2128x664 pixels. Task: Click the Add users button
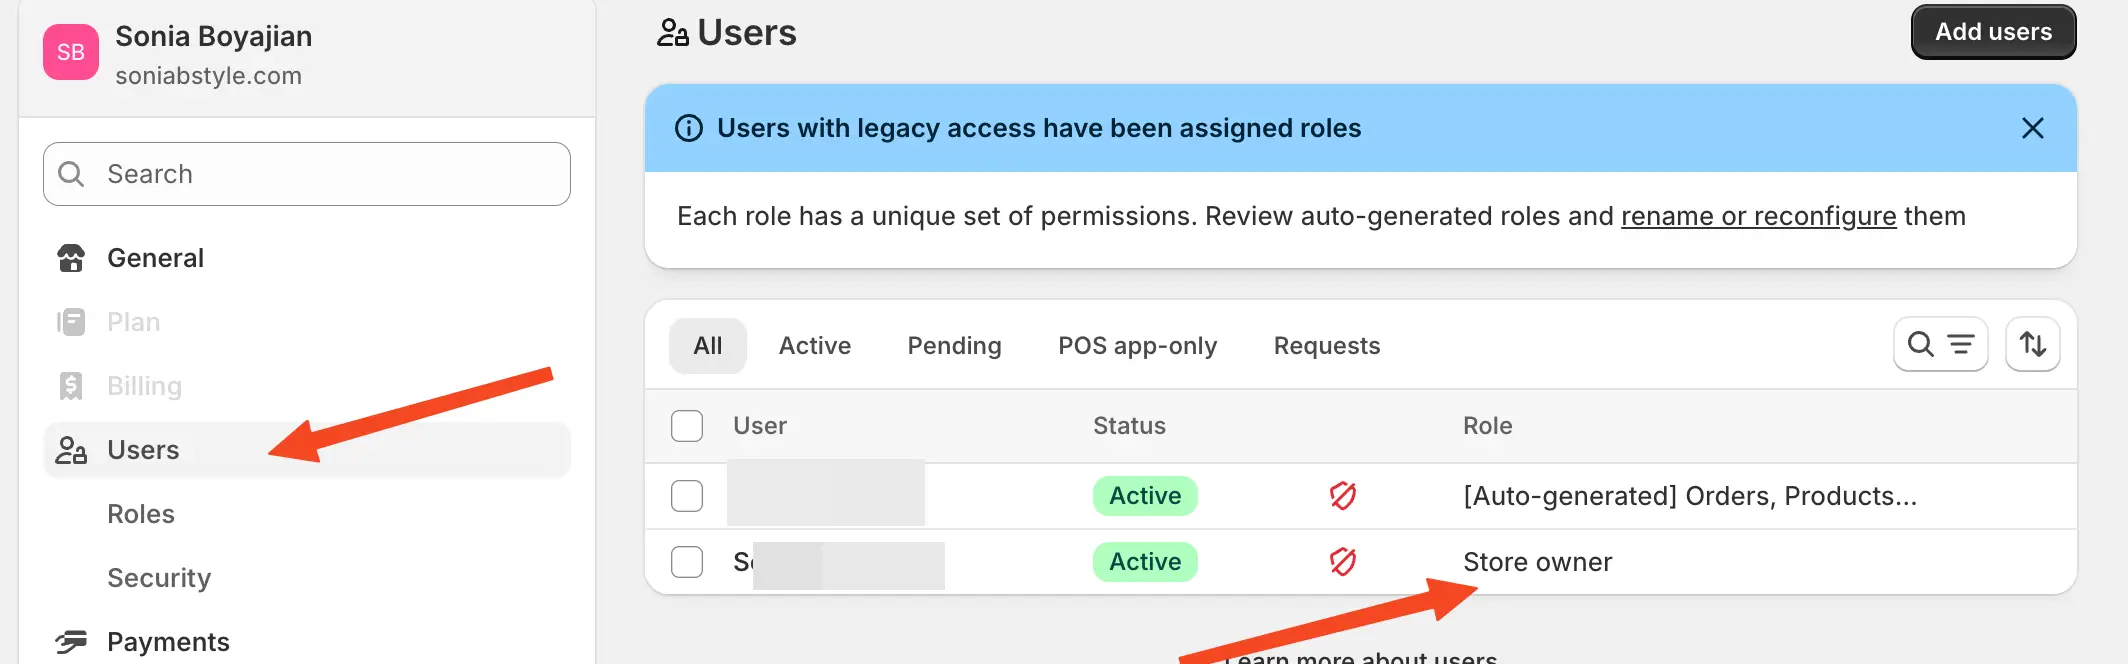coord(1992,31)
